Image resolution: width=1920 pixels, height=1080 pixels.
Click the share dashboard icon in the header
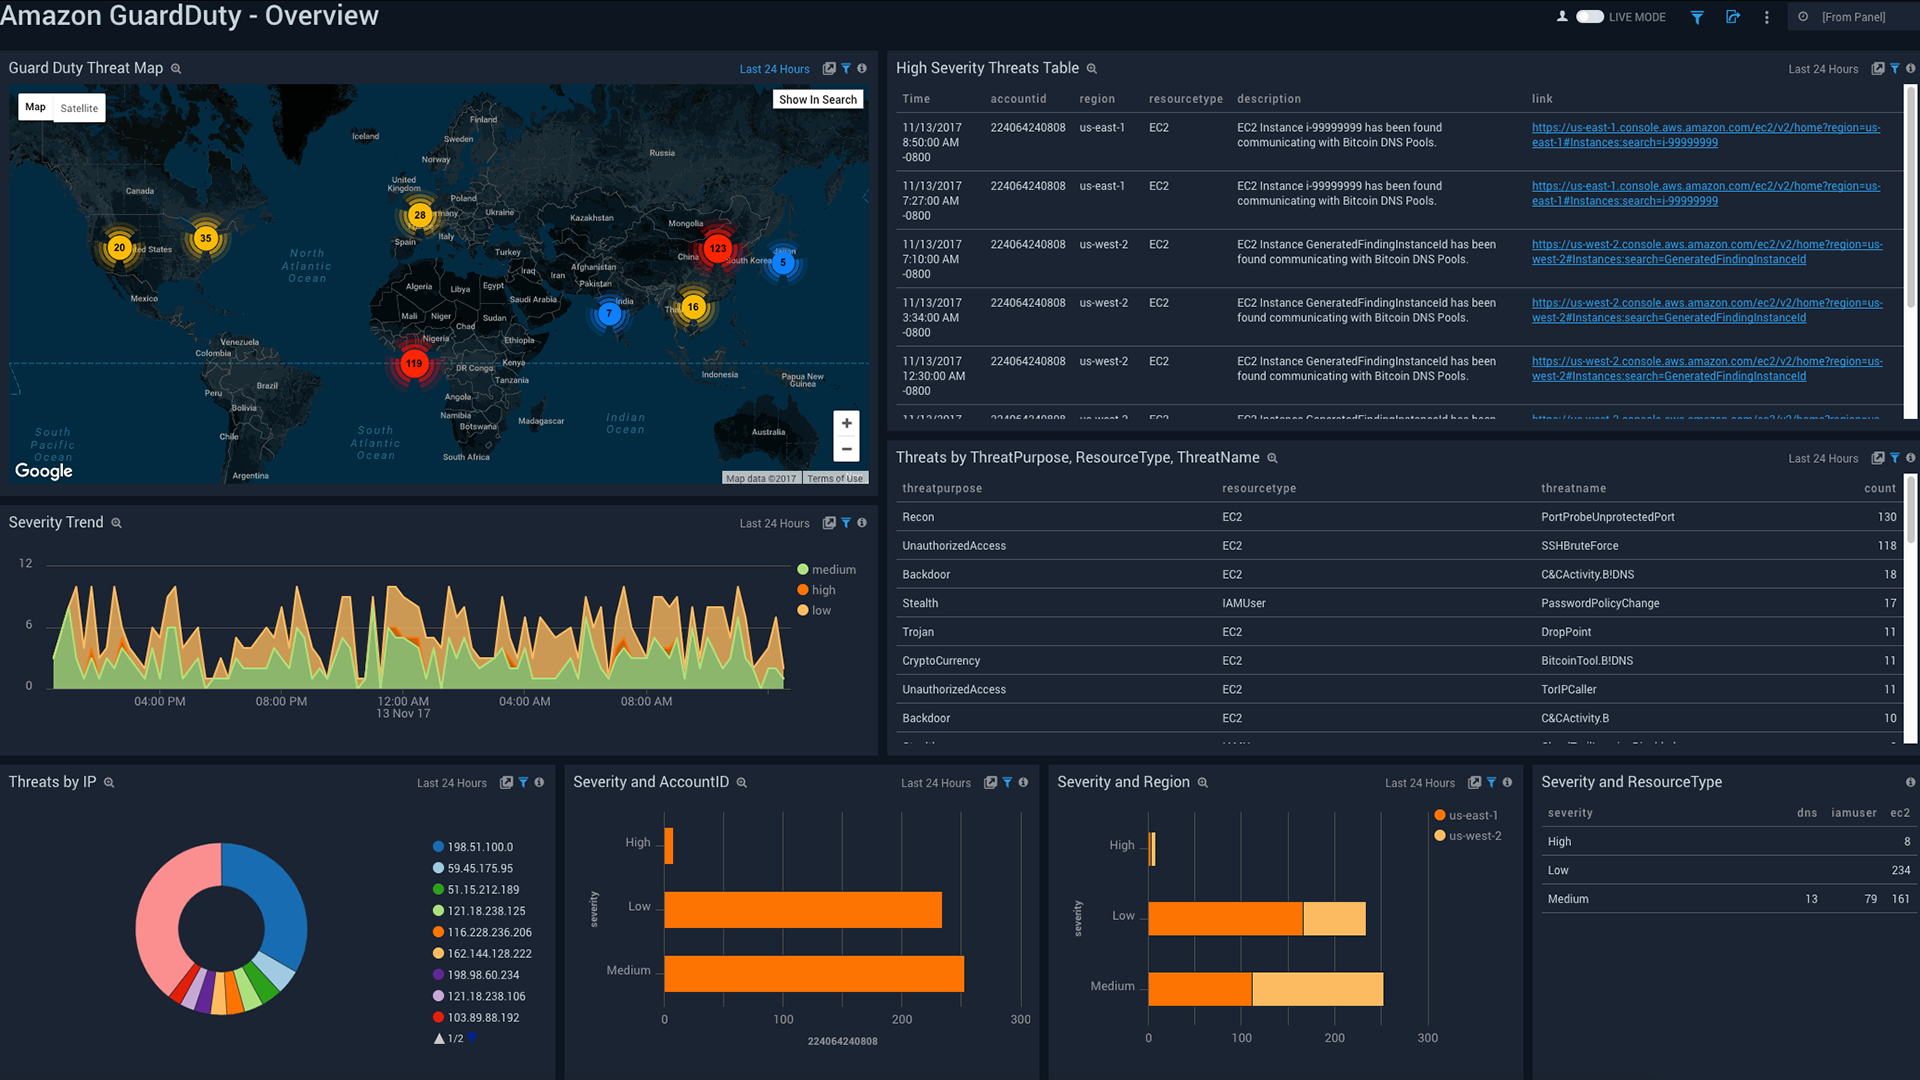point(1733,17)
